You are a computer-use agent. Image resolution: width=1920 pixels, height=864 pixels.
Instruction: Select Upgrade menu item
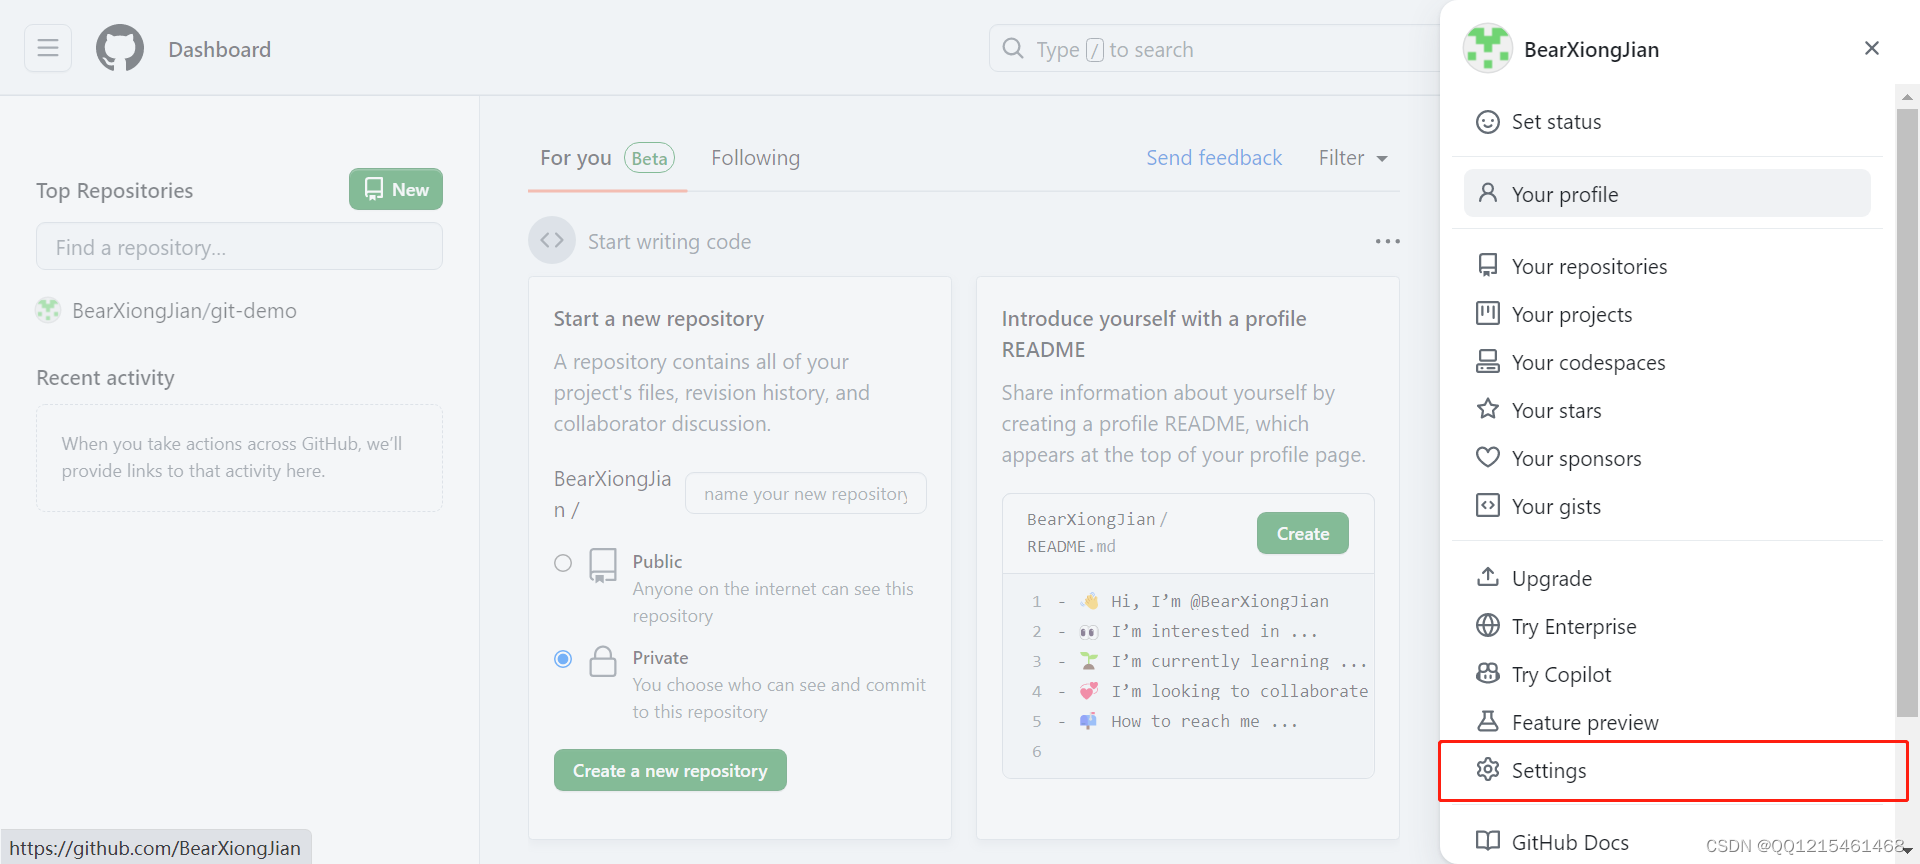pos(1667,578)
